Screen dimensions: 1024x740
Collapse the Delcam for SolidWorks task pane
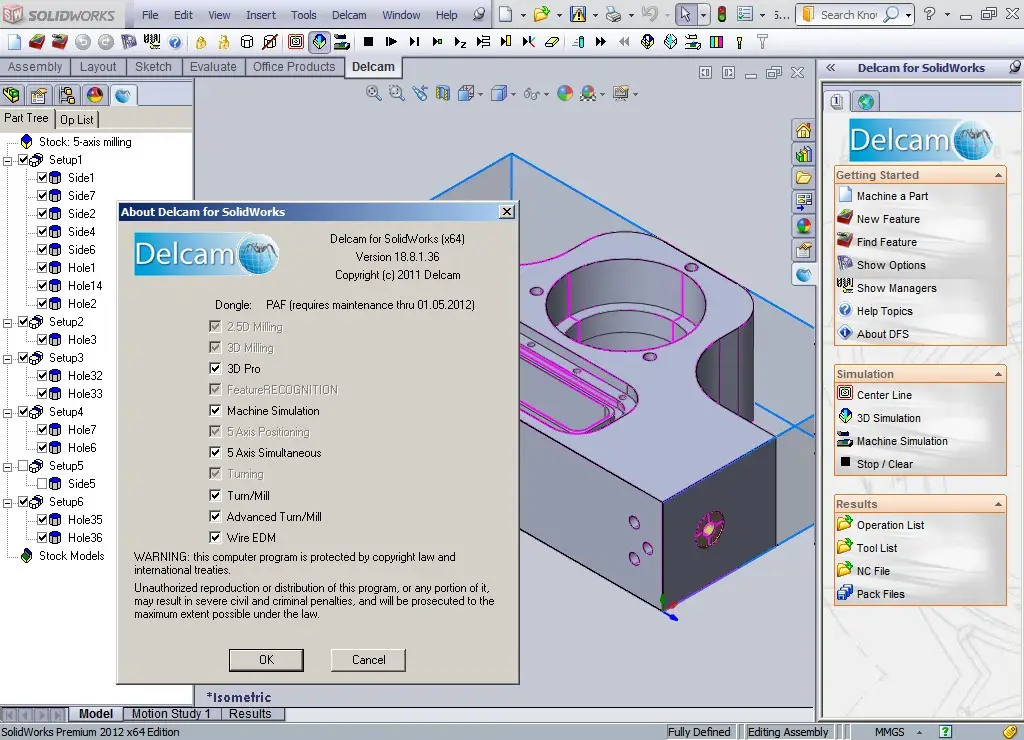click(x=831, y=67)
